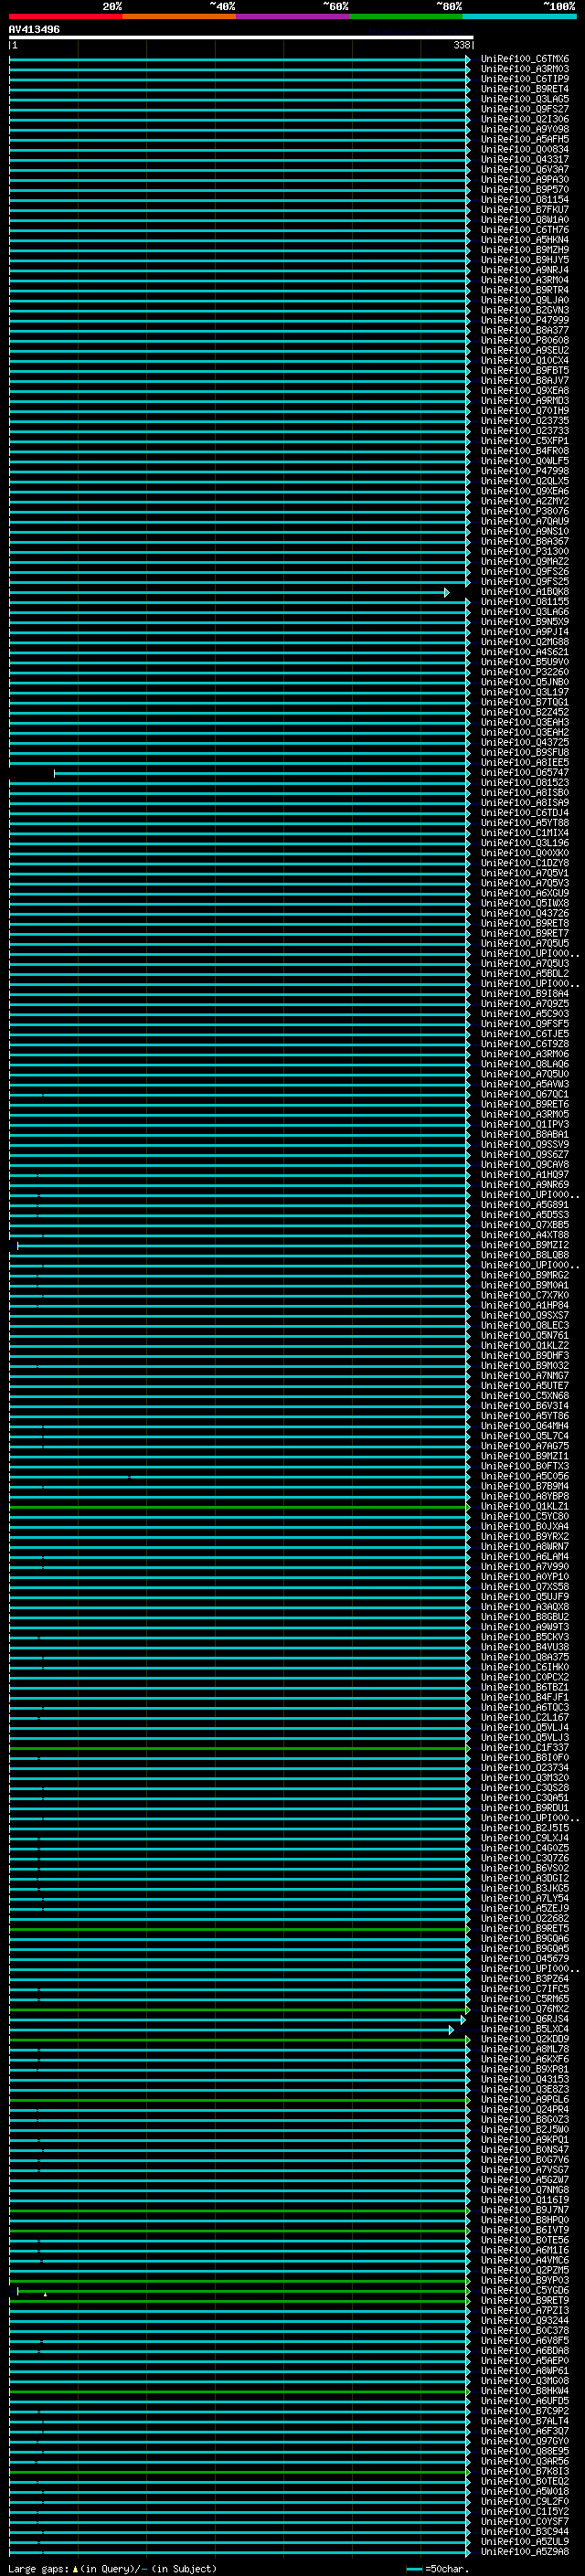Click the purple ~60% identity color segment

point(293,16)
